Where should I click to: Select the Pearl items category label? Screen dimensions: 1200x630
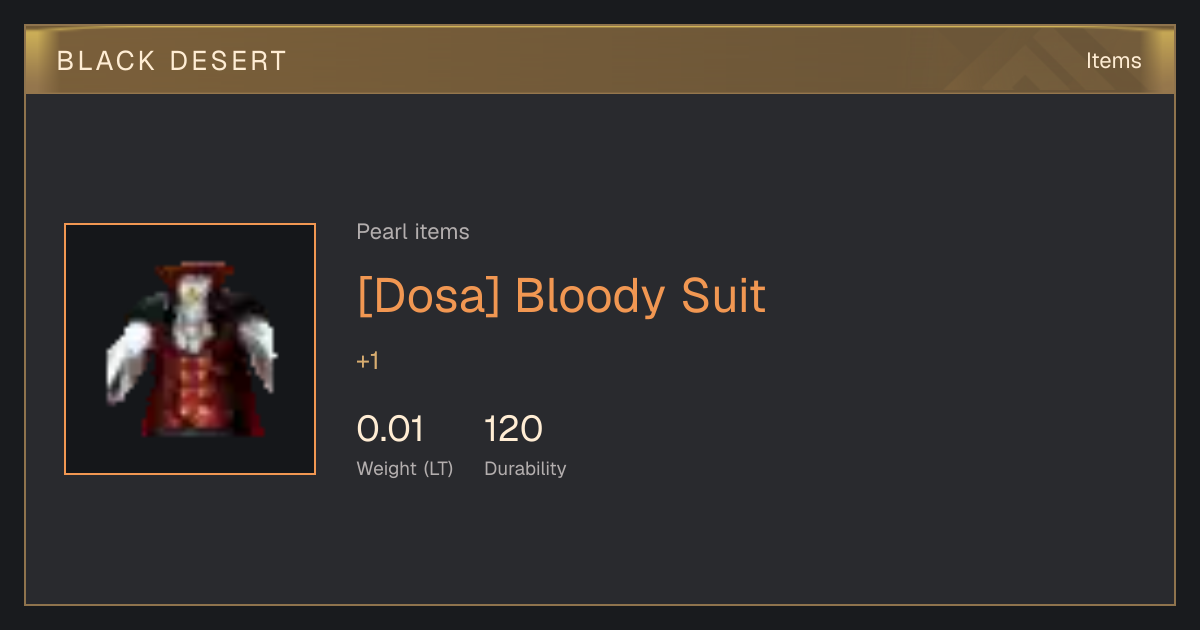pyautogui.click(x=413, y=232)
